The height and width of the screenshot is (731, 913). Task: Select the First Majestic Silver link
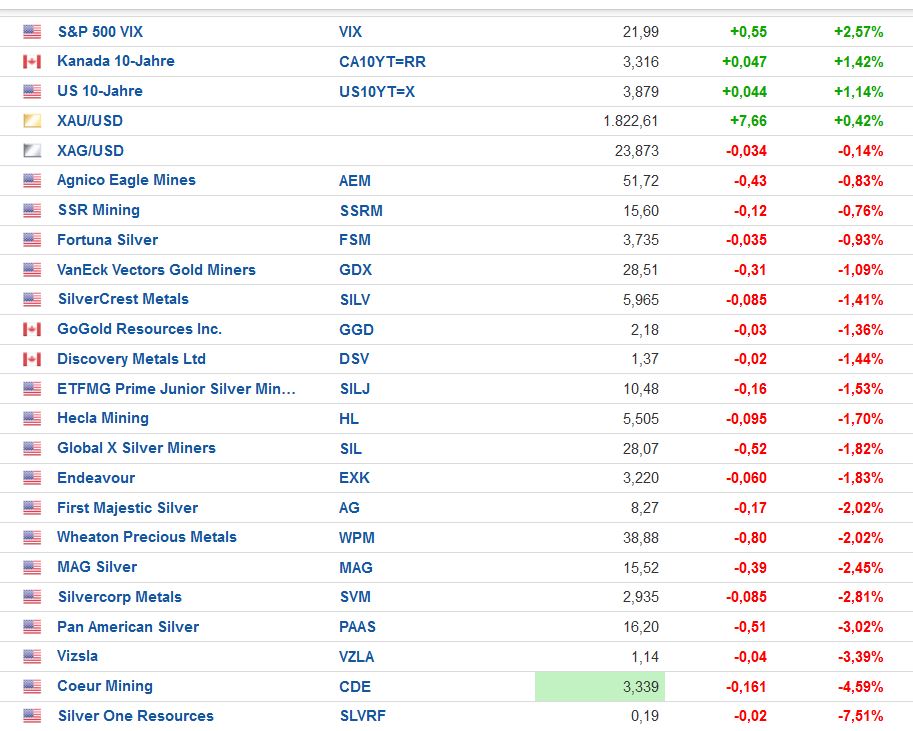(127, 508)
